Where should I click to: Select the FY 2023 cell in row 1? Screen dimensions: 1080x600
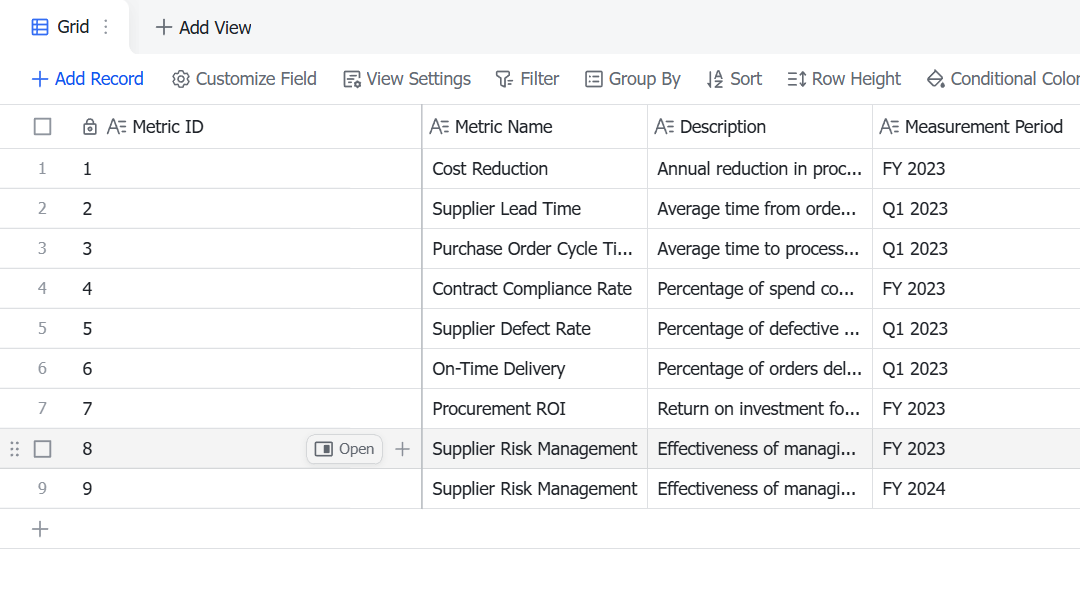tap(976, 169)
